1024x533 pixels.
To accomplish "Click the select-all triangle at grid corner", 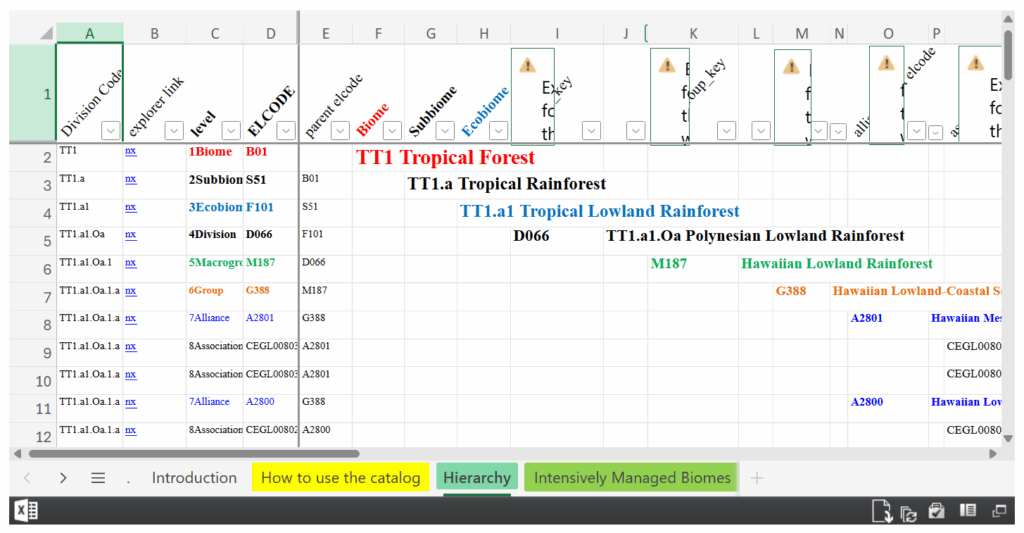I will (x=46, y=33).
